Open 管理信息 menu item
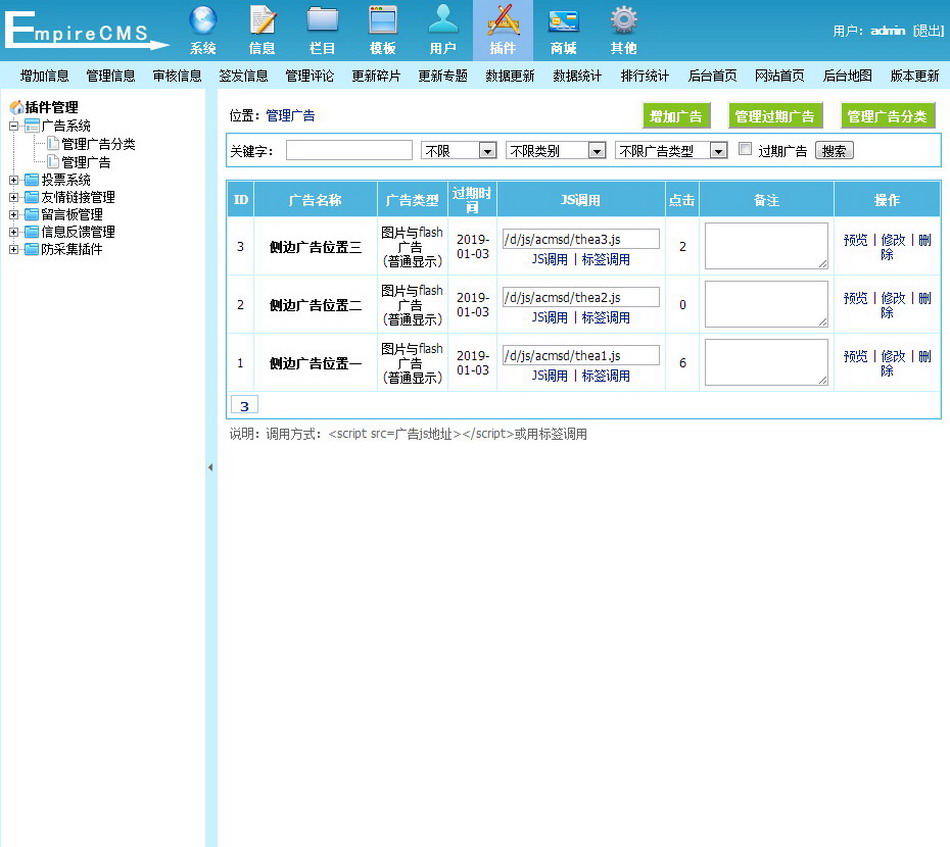This screenshot has height=847, width=950. [111, 76]
